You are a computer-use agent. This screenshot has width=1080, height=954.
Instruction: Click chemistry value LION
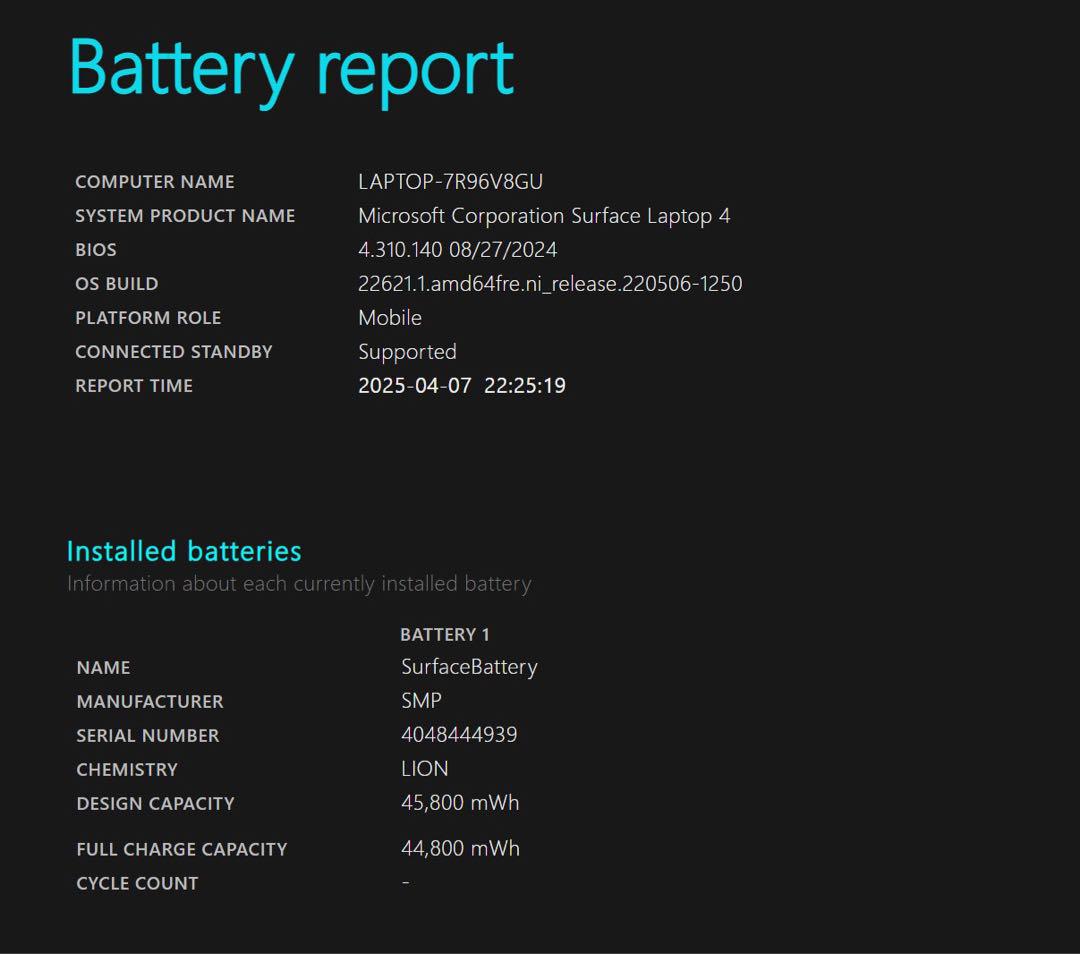[x=425, y=769]
